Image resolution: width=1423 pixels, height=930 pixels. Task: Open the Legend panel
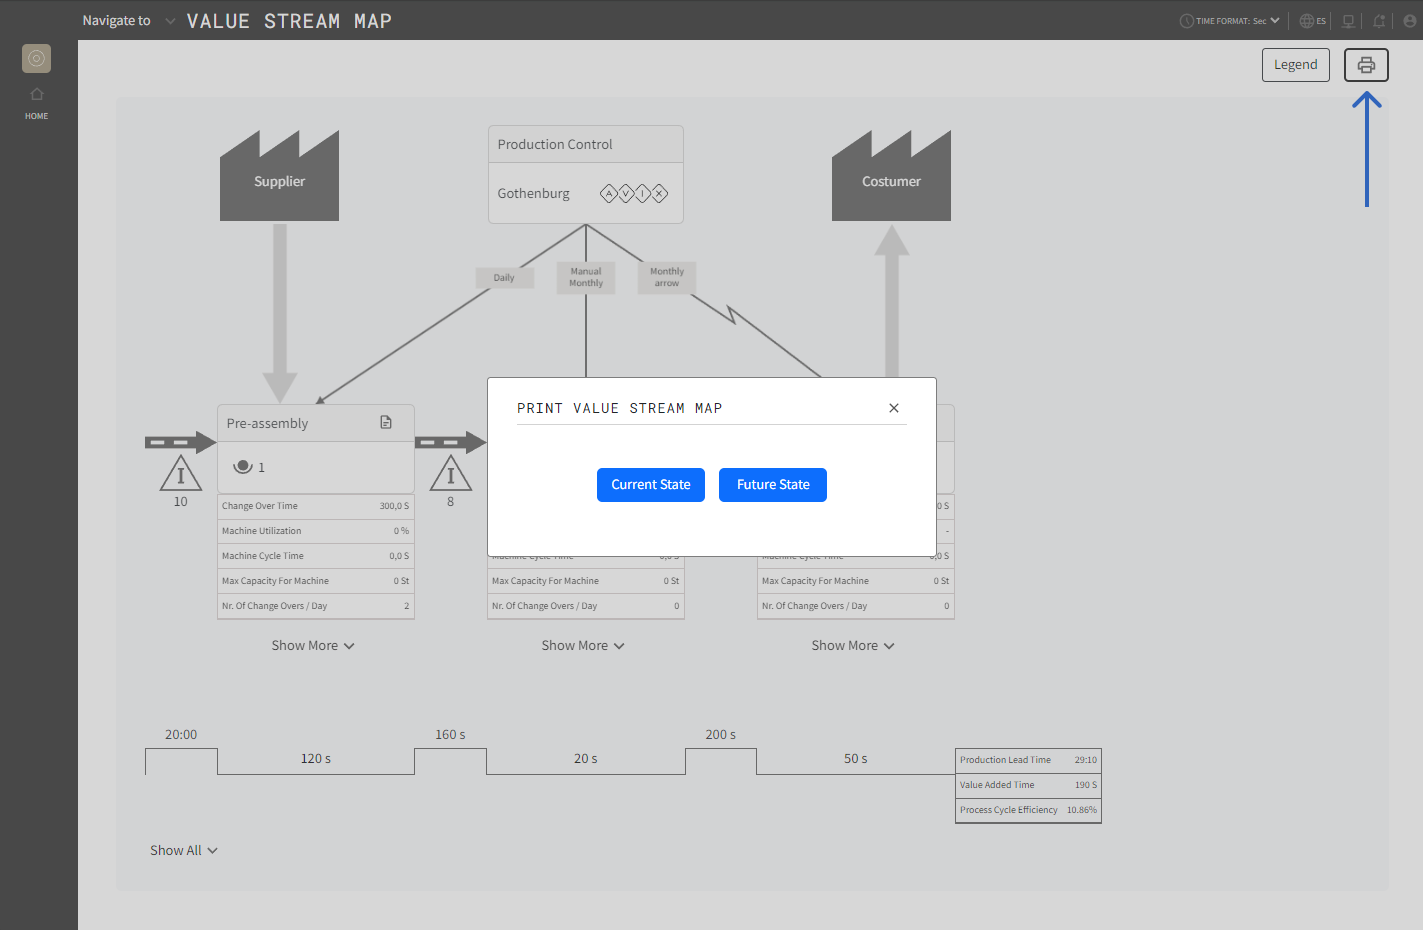click(x=1295, y=65)
